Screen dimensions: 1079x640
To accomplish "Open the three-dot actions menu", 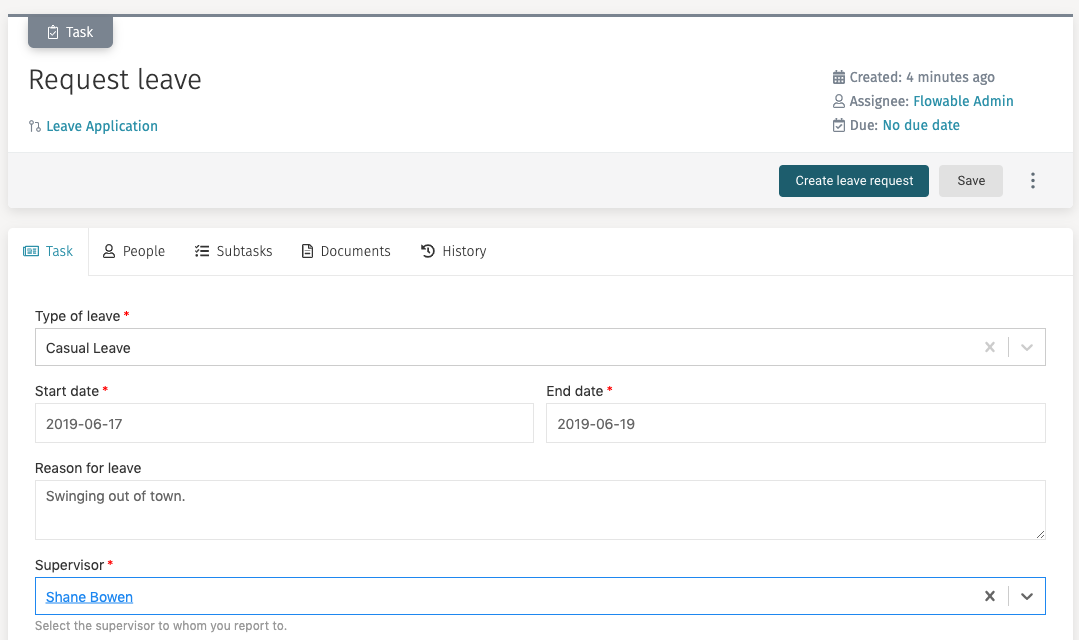I will click(x=1033, y=180).
